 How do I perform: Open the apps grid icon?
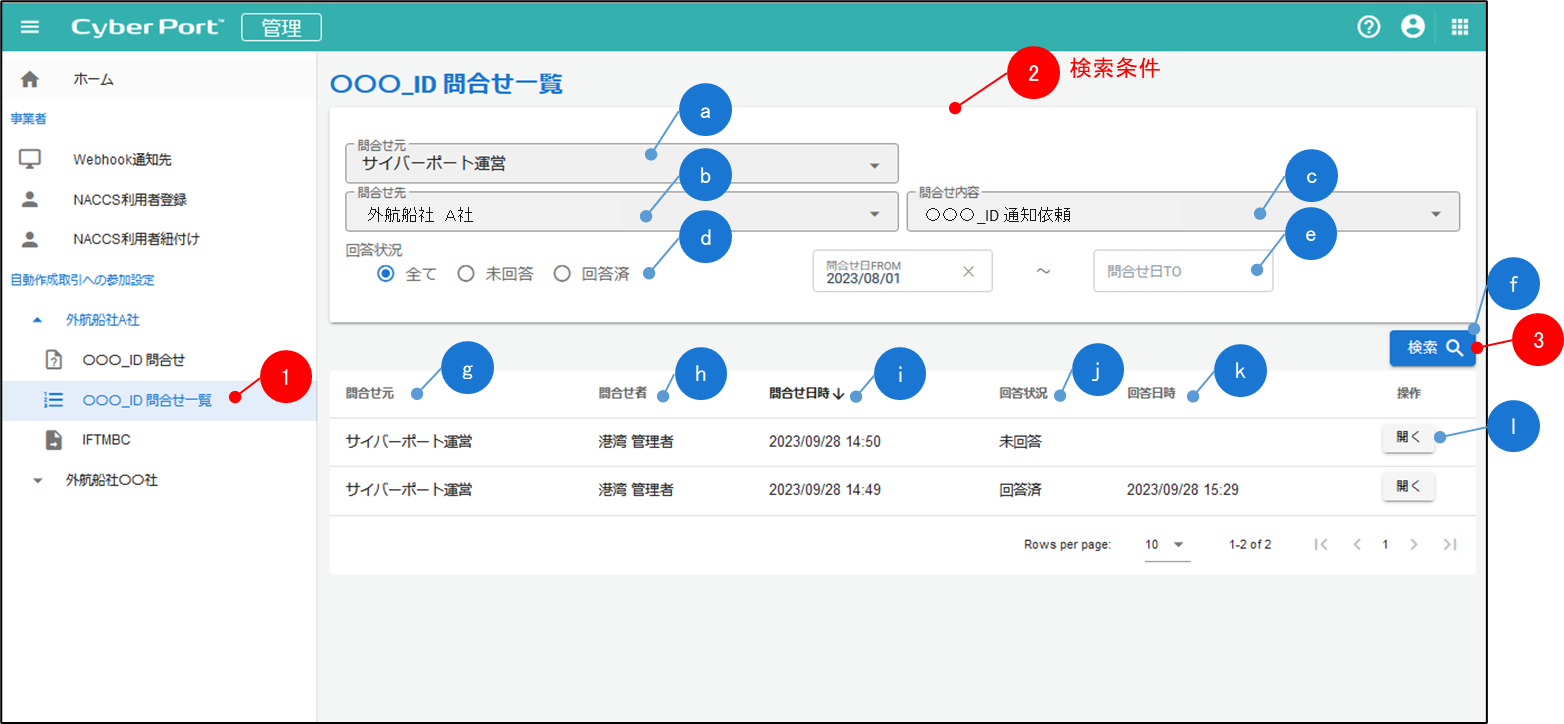click(x=1460, y=27)
